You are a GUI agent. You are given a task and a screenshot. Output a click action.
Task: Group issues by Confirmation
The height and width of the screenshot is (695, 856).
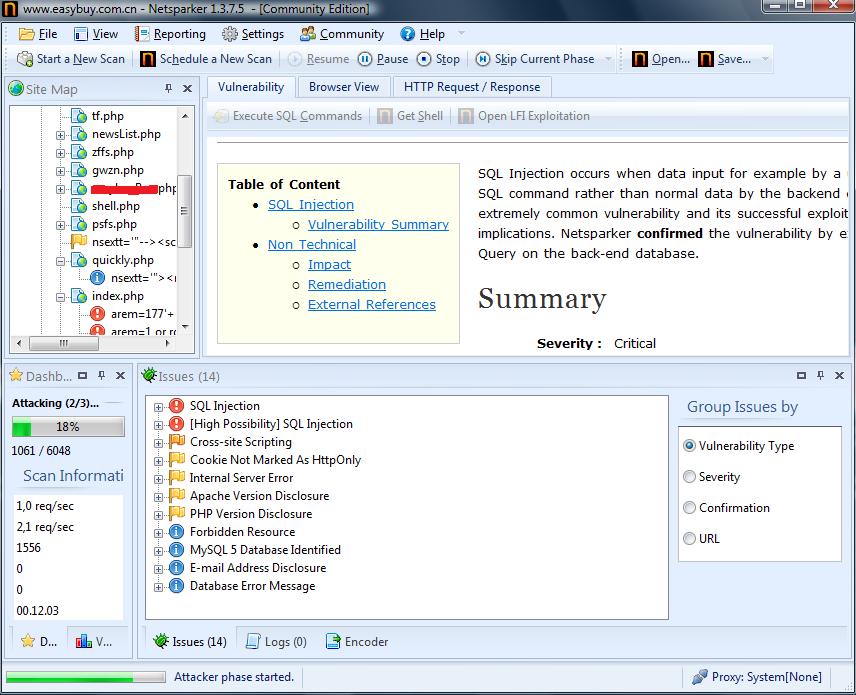point(689,508)
